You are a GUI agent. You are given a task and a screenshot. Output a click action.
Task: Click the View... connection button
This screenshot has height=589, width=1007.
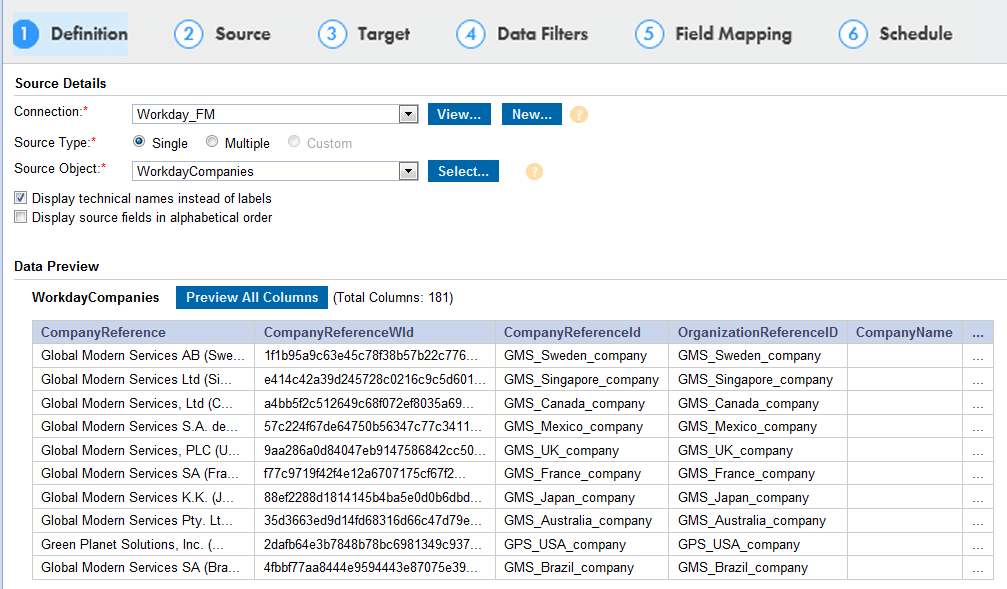coord(459,114)
